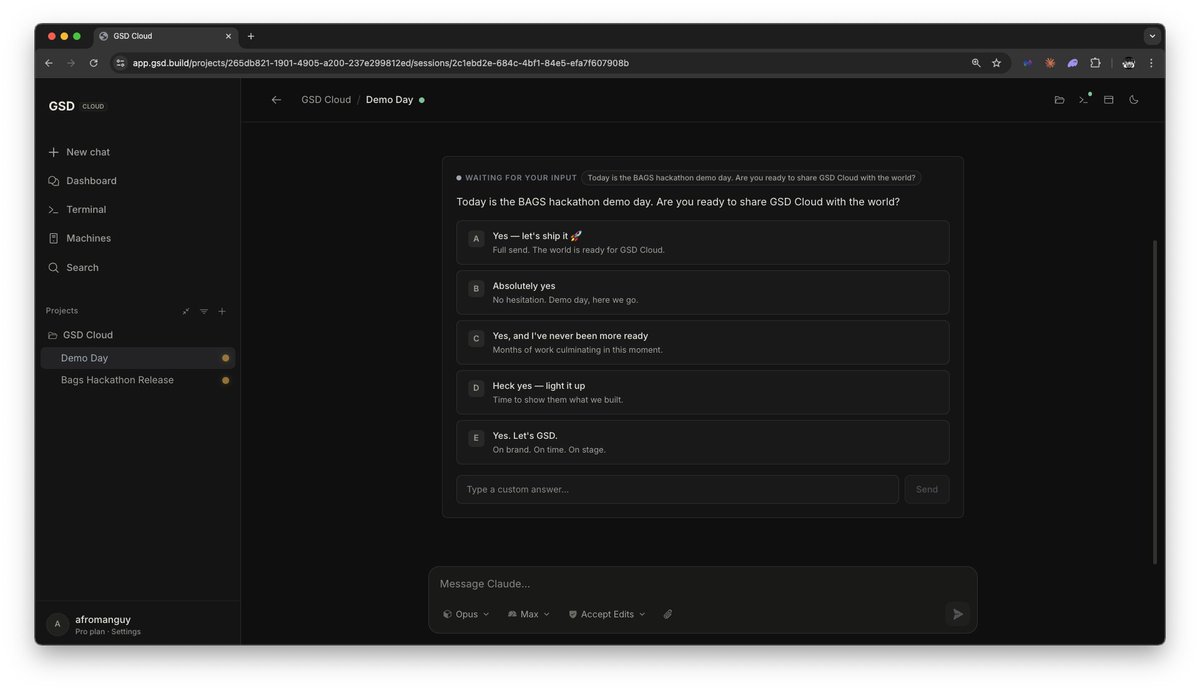The image size is (1200, 691).
Task: Click the Send button for custom answer
Action: (927, 490)
